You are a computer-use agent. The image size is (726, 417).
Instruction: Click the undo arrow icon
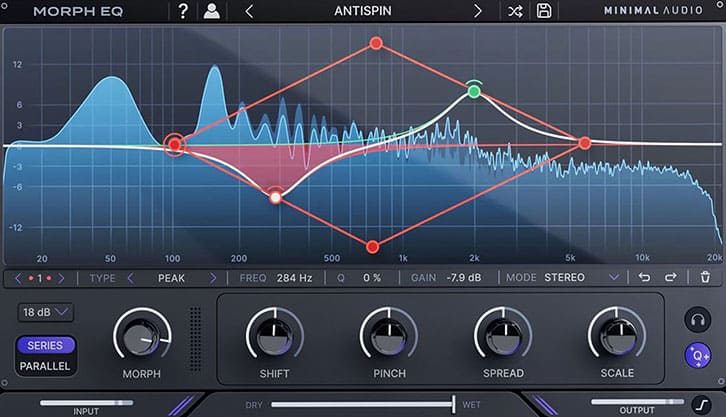pyautogui.click(x=645, y=278)
